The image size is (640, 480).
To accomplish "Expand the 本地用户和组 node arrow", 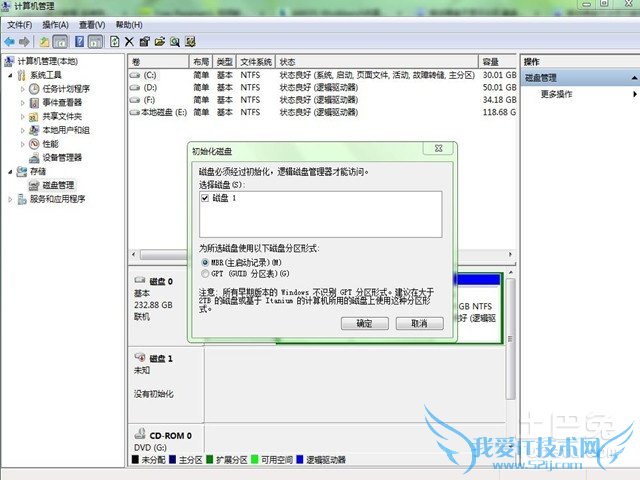I will (23, 130).
